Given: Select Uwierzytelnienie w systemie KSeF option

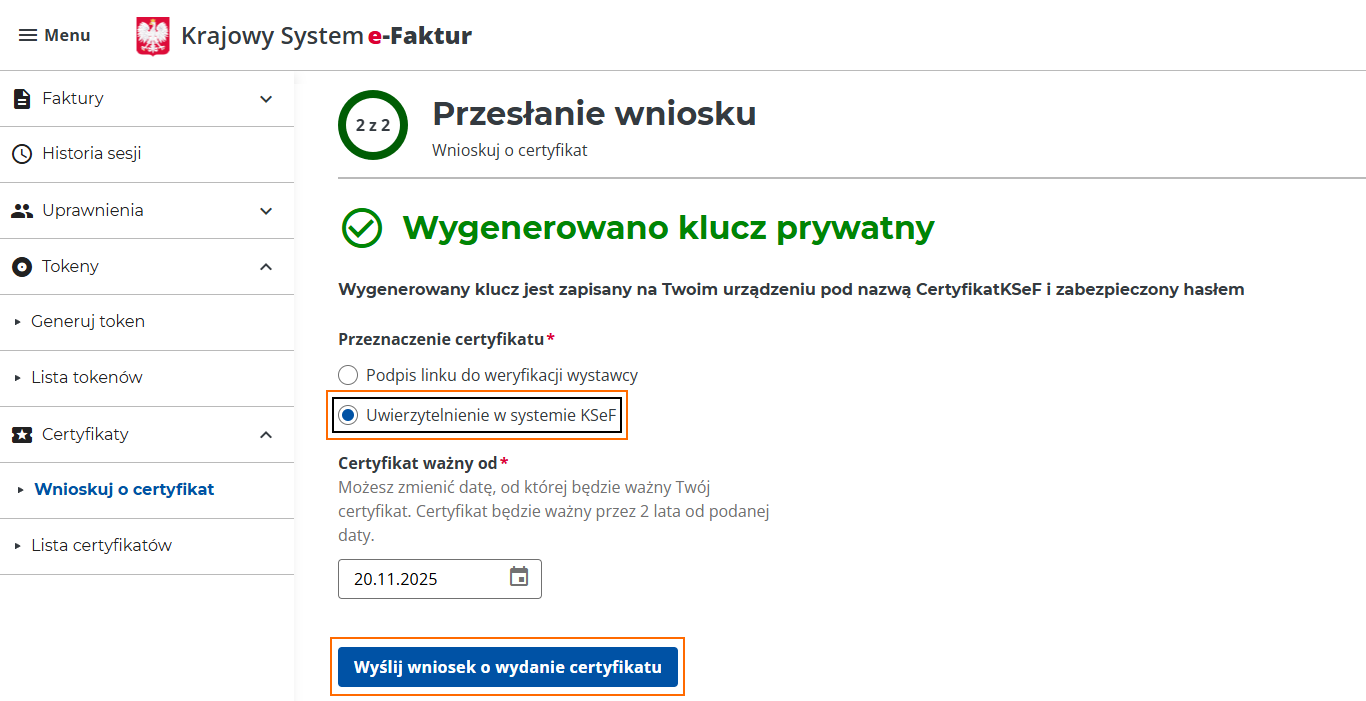Looking at the screenshot, I should point(348,415).
